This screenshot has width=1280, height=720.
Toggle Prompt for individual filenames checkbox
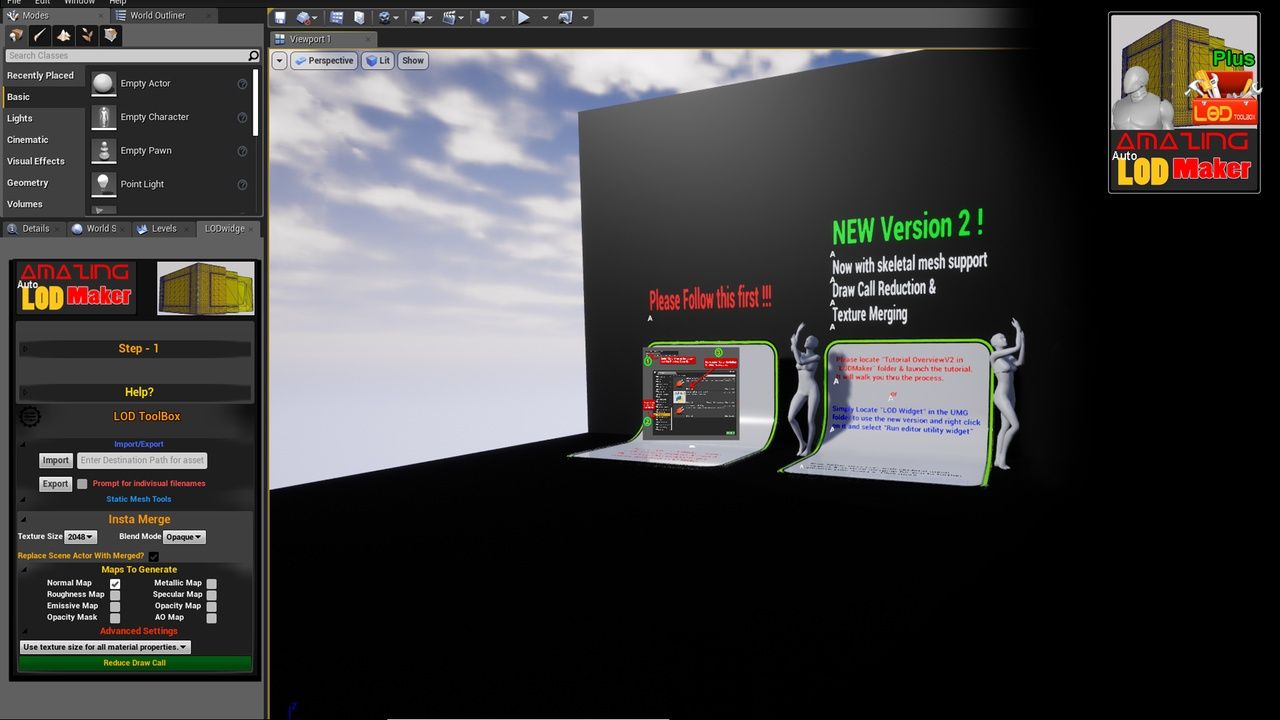(82, 484)
